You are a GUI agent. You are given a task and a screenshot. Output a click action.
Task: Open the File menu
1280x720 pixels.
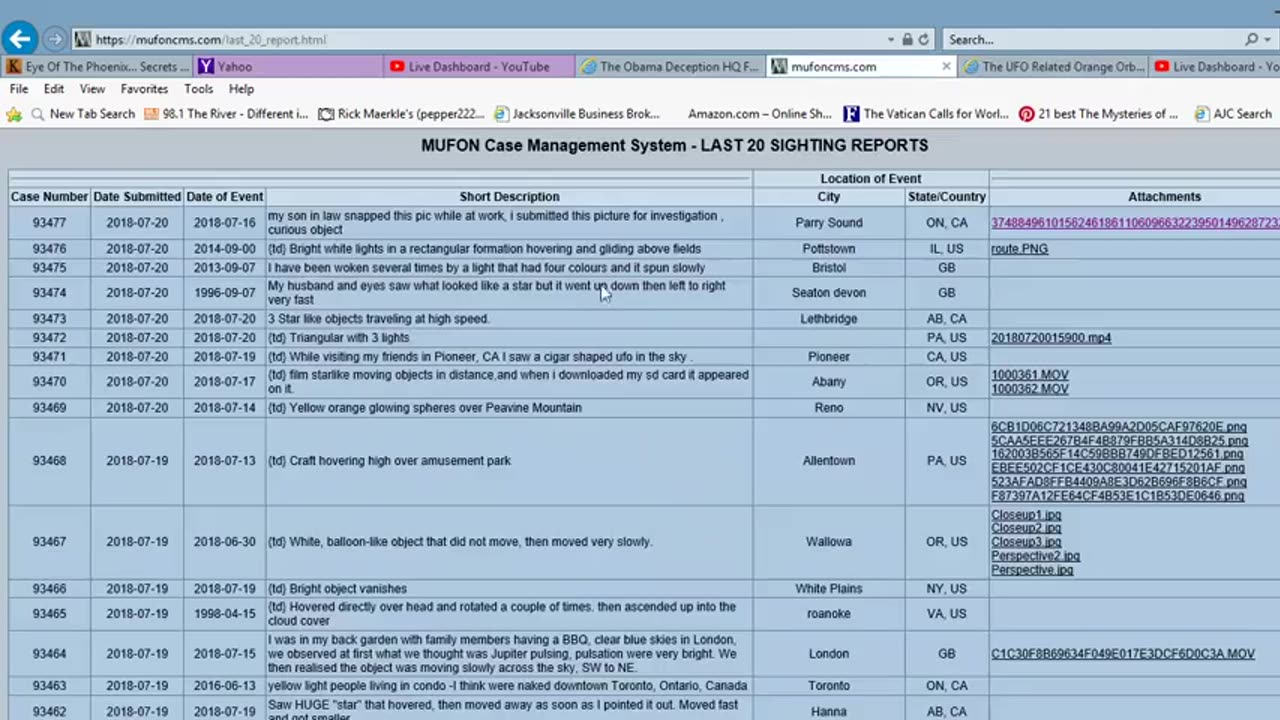(18, 89)
